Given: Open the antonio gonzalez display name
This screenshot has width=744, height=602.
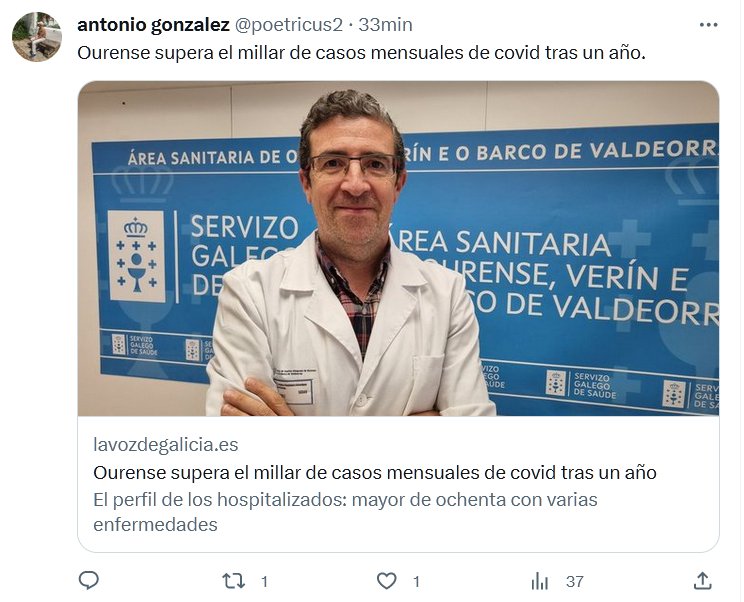Looking at the screenshot, I should [153, 25].
